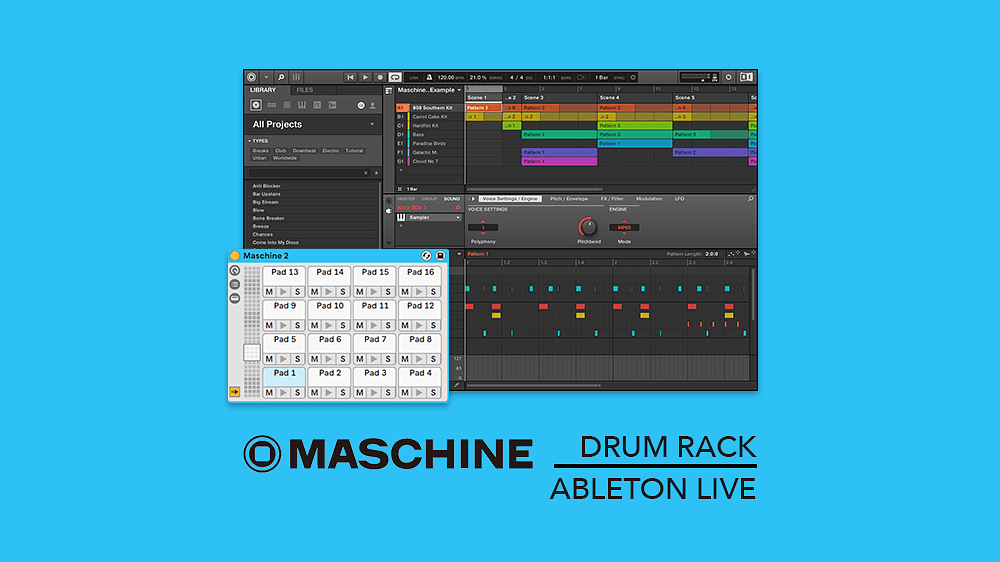
Task: Mute Pad 13 with its M button
Action: point(269,292)
